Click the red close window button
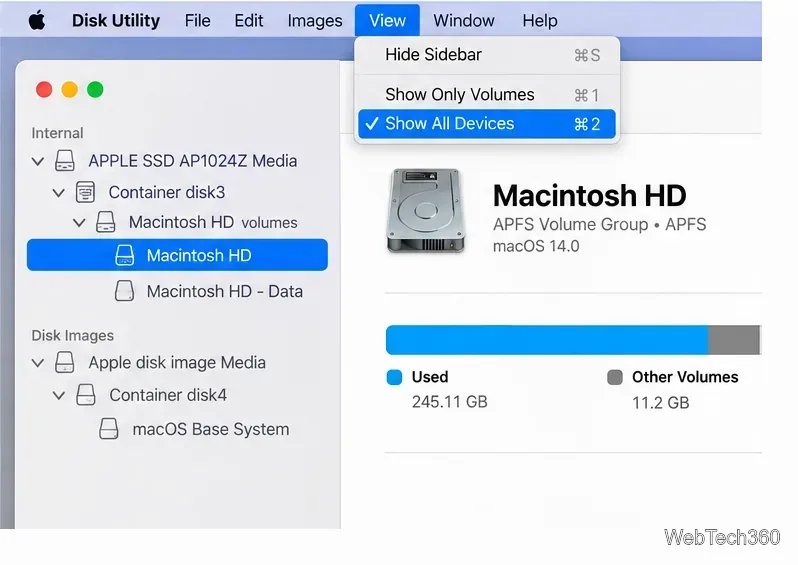Screen dimensions: 798x565 coord(44,90)
